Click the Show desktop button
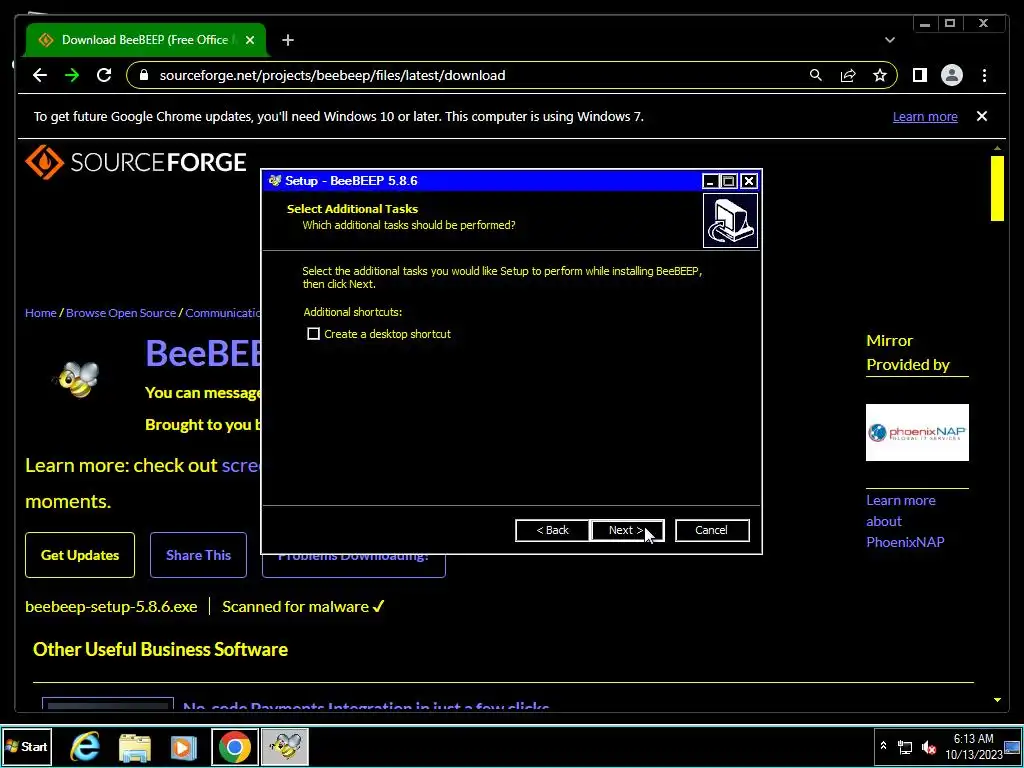The height and width of the screenshot is (768, 1024). point(1013,746)
